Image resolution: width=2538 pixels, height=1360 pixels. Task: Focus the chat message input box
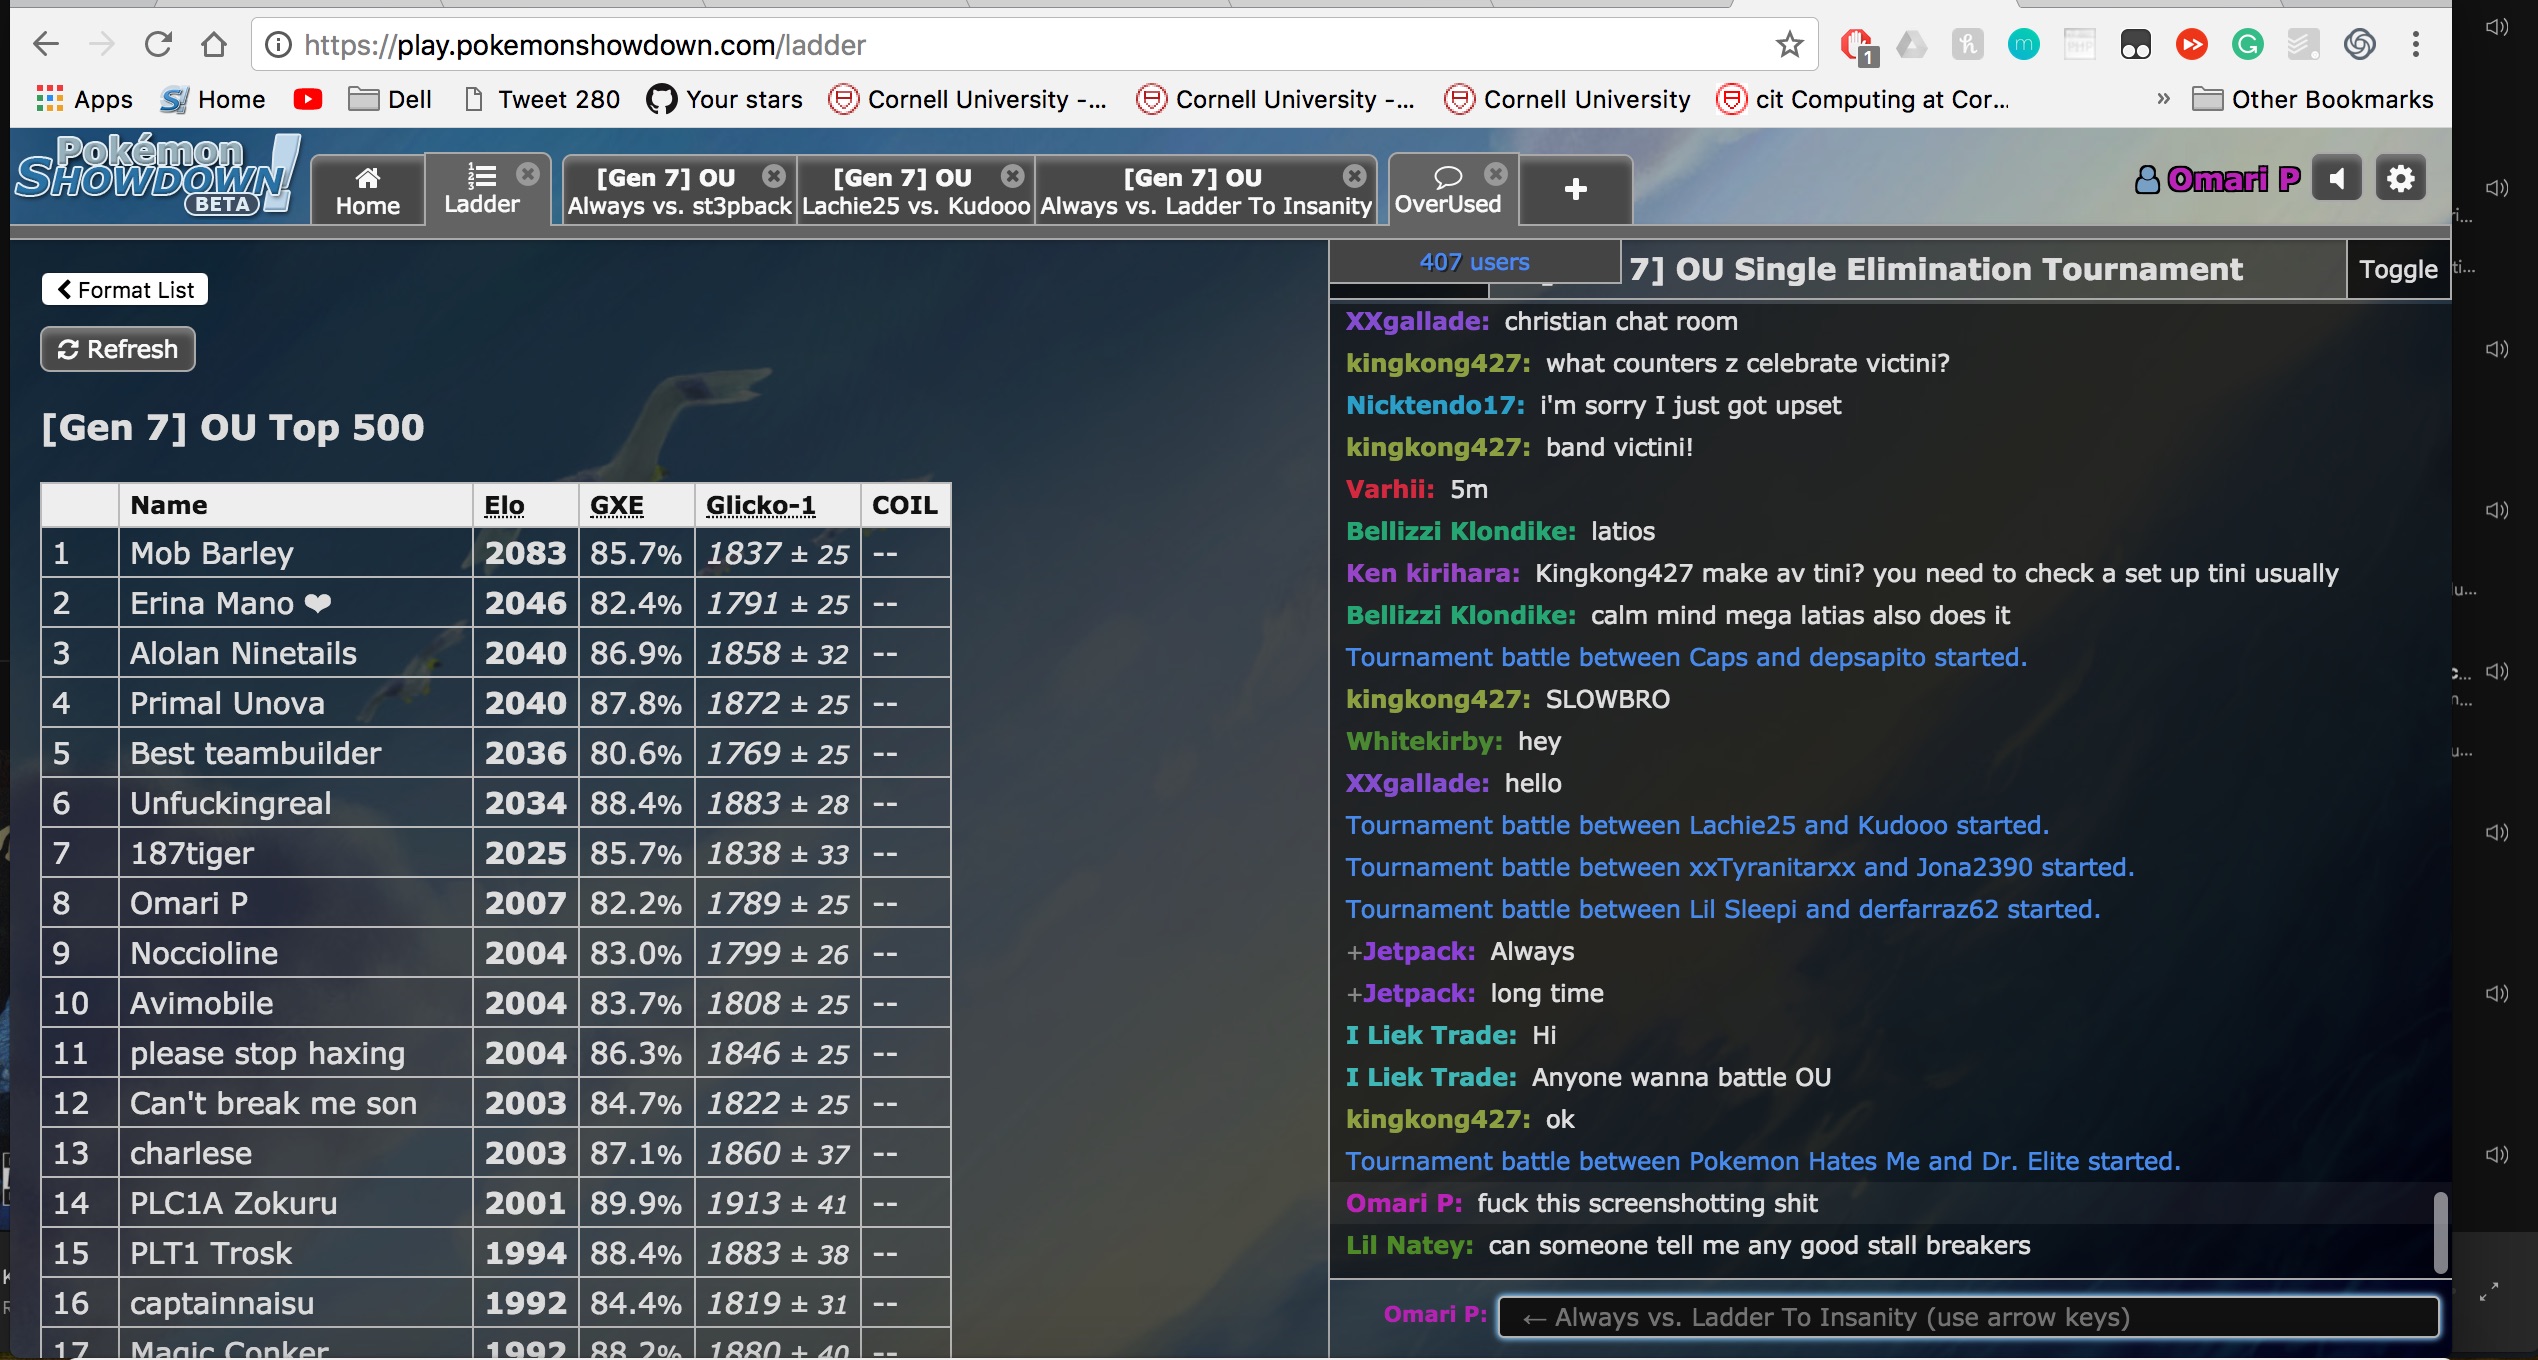tap(1968, 1317)
